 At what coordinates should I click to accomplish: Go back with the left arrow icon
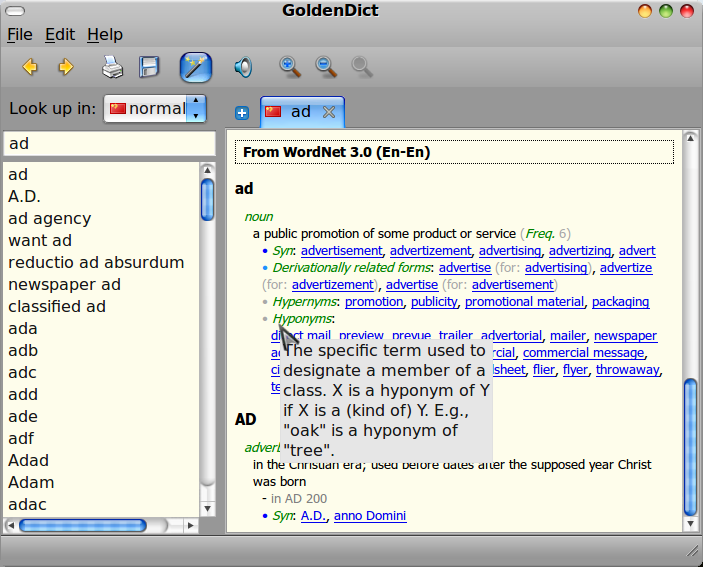coord(30,67)
